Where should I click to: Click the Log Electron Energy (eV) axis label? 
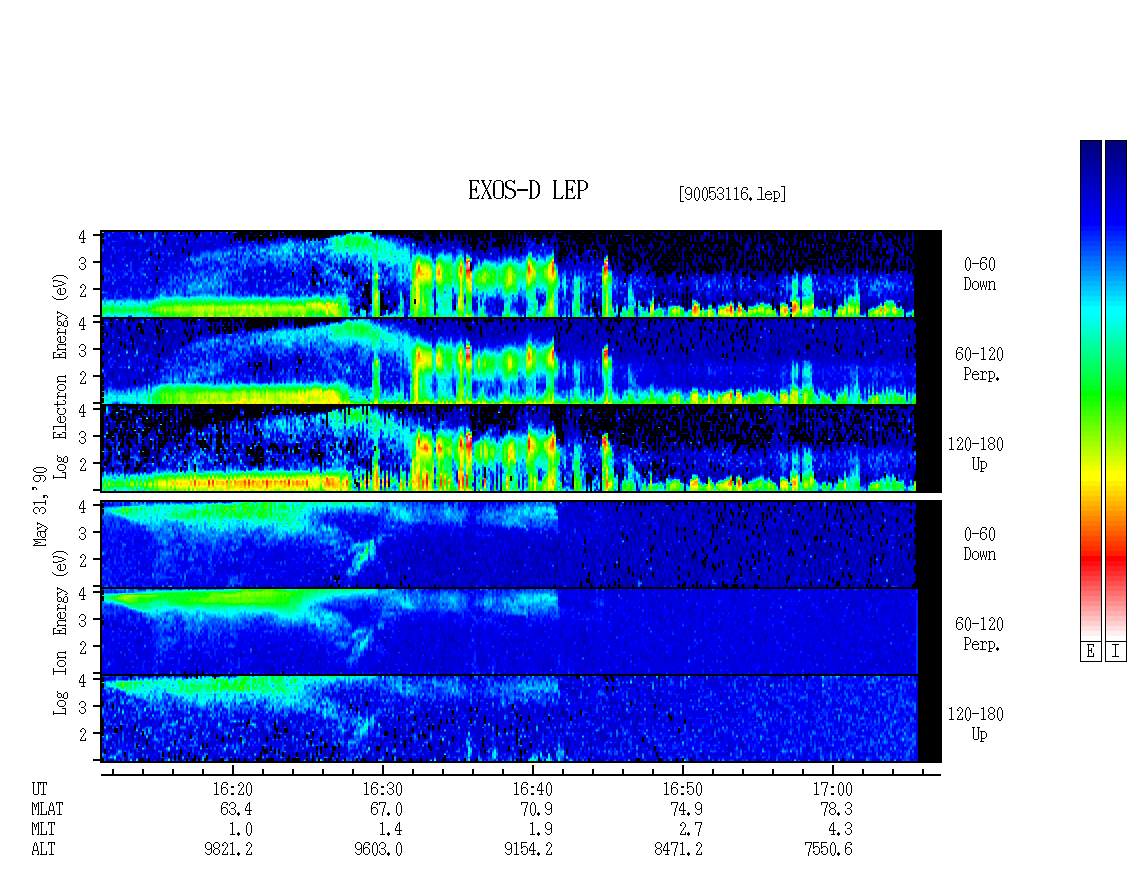pos(60,375)
